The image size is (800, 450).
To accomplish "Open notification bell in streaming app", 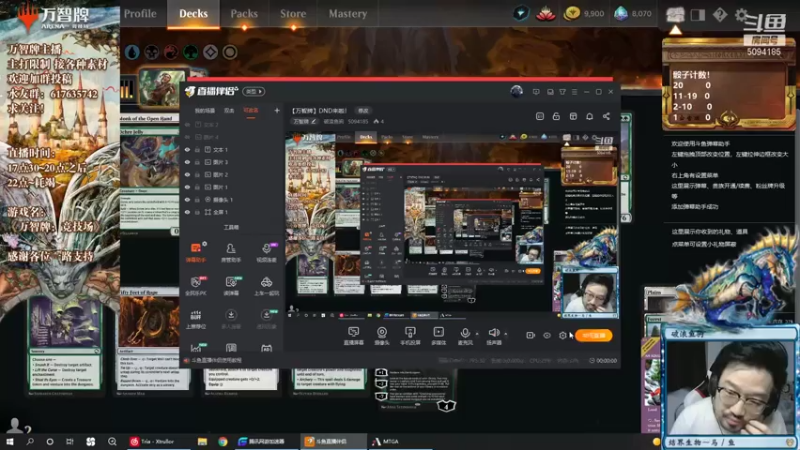I will click(589, 116).
